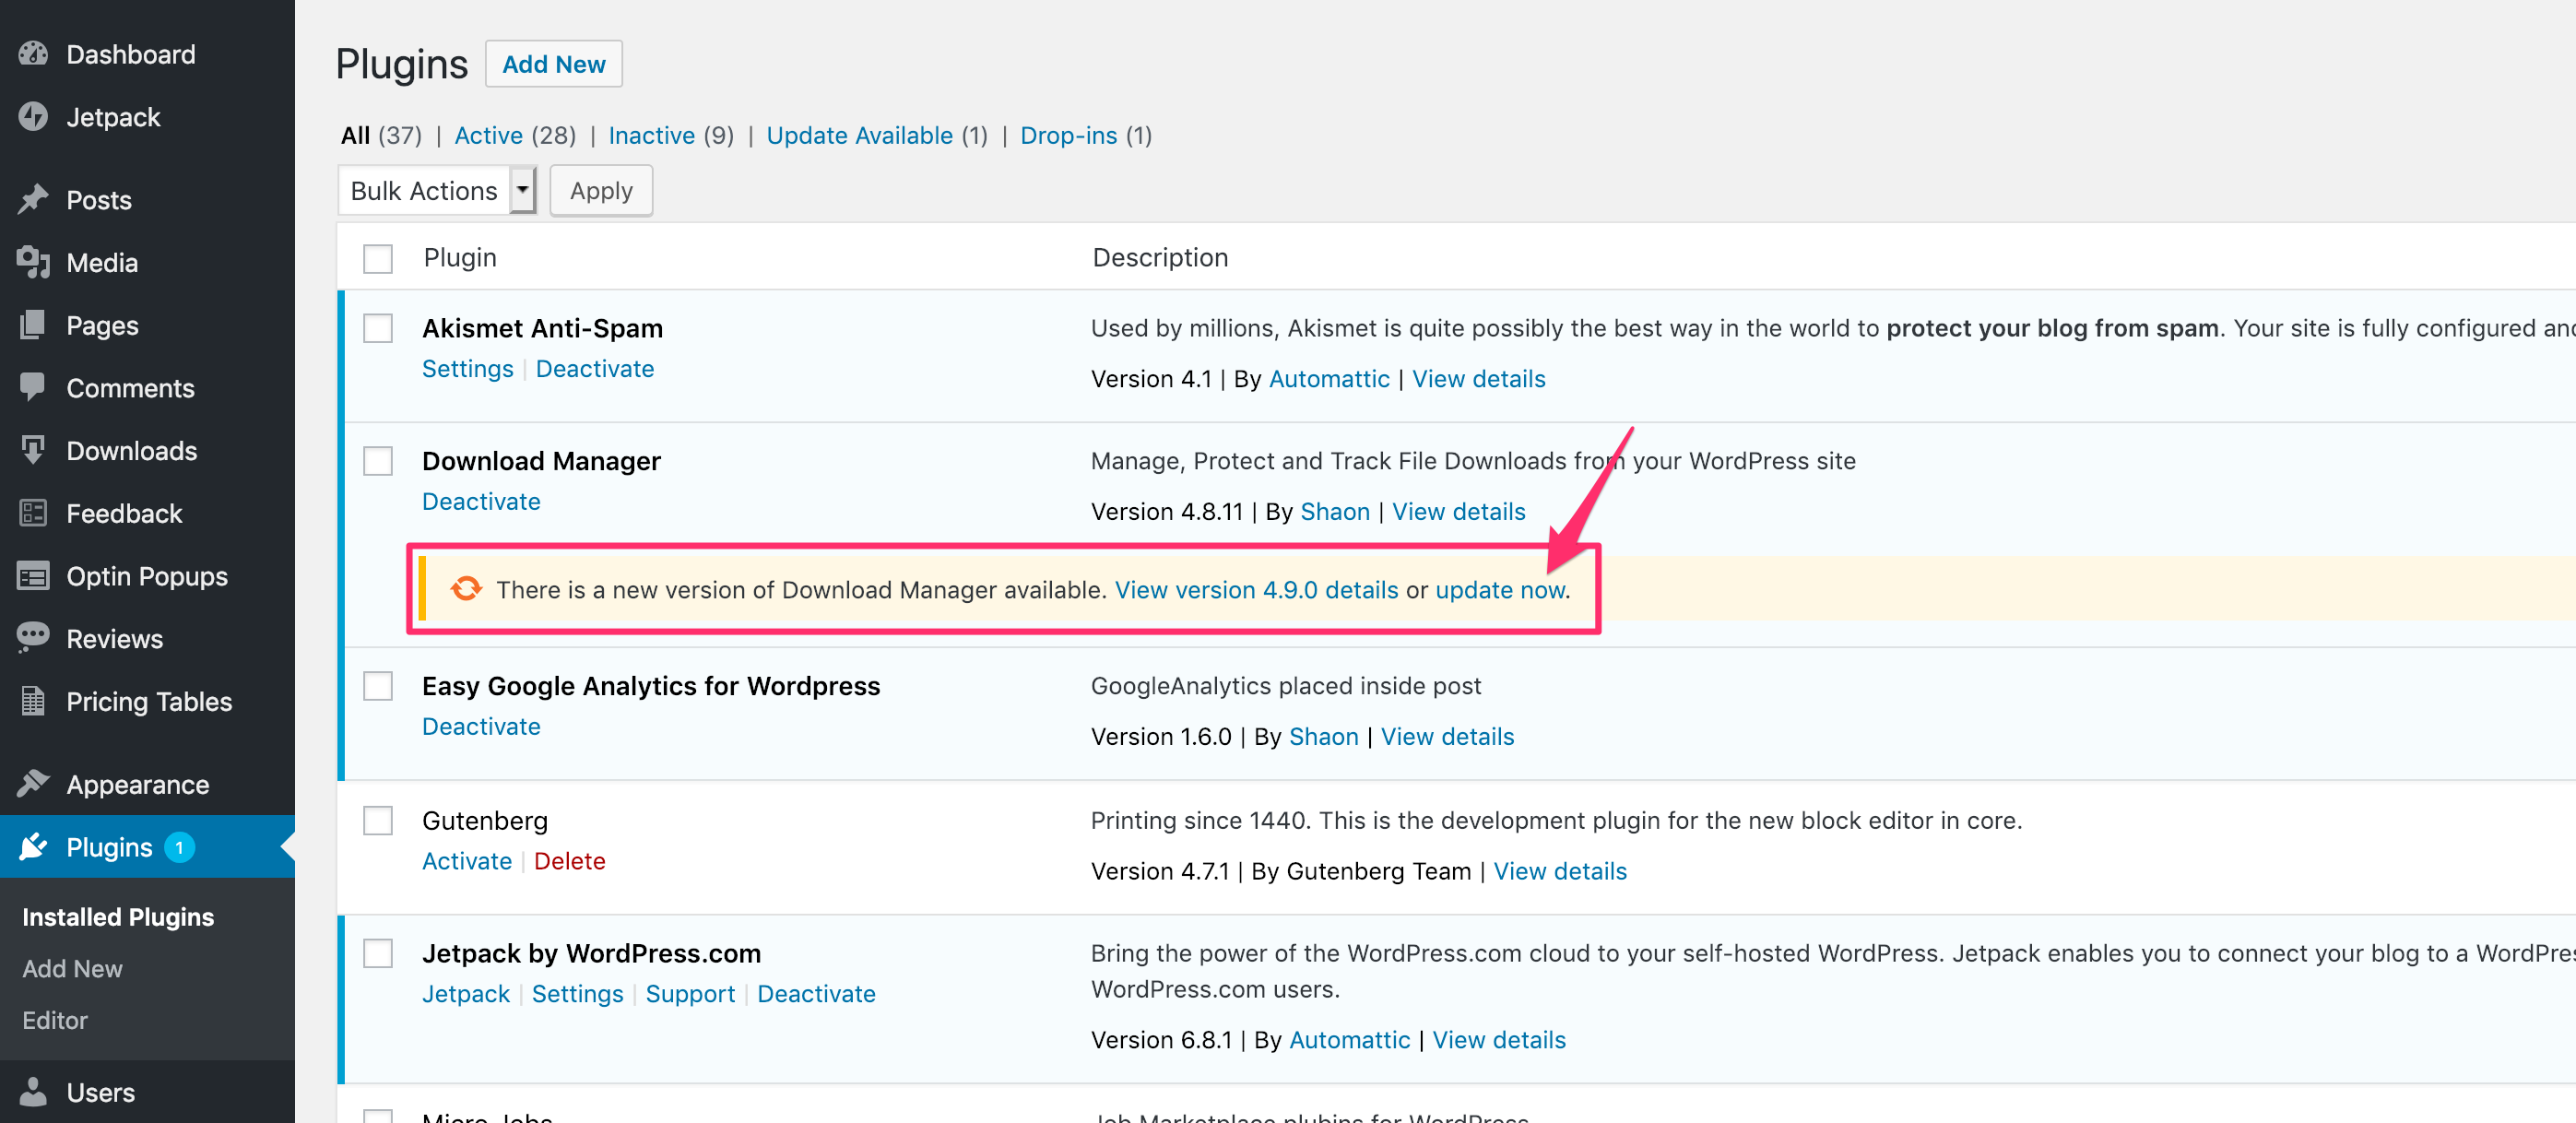Click the Posts pushpin icon

[33, 200]
